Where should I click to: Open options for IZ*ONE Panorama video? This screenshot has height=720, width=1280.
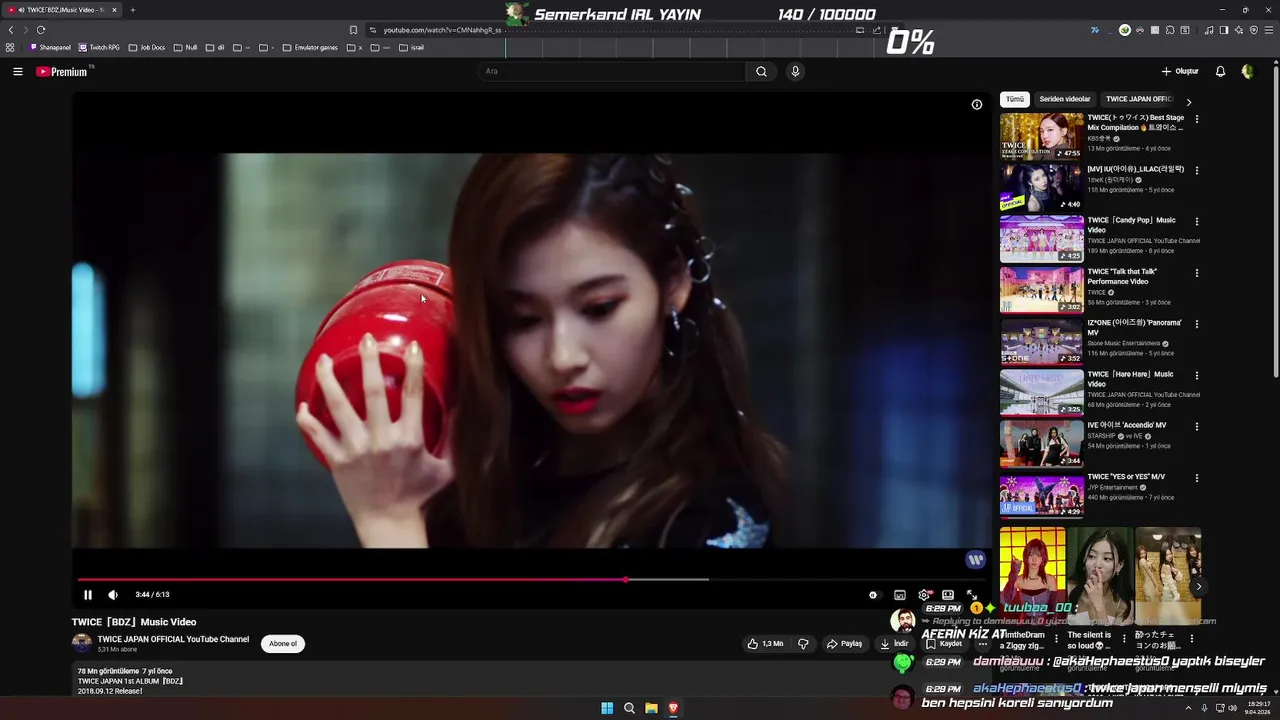pos(1197,324)
